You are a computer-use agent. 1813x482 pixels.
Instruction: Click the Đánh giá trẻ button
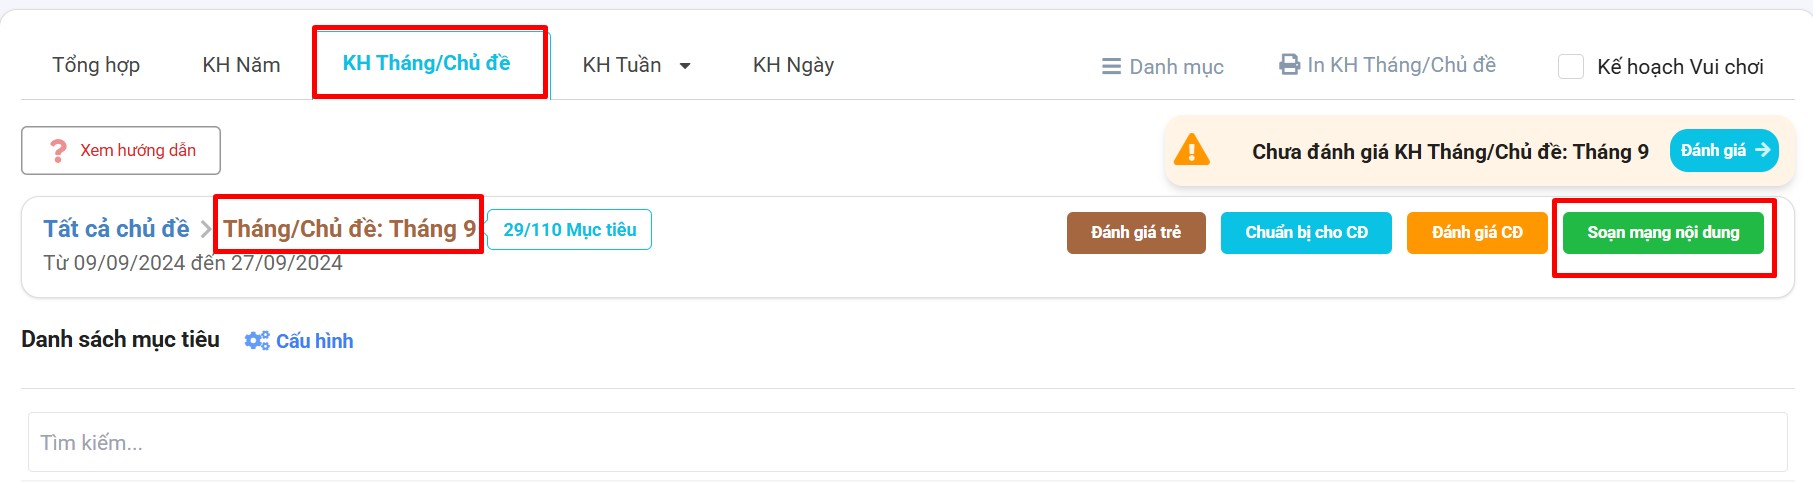(1135, 232)
